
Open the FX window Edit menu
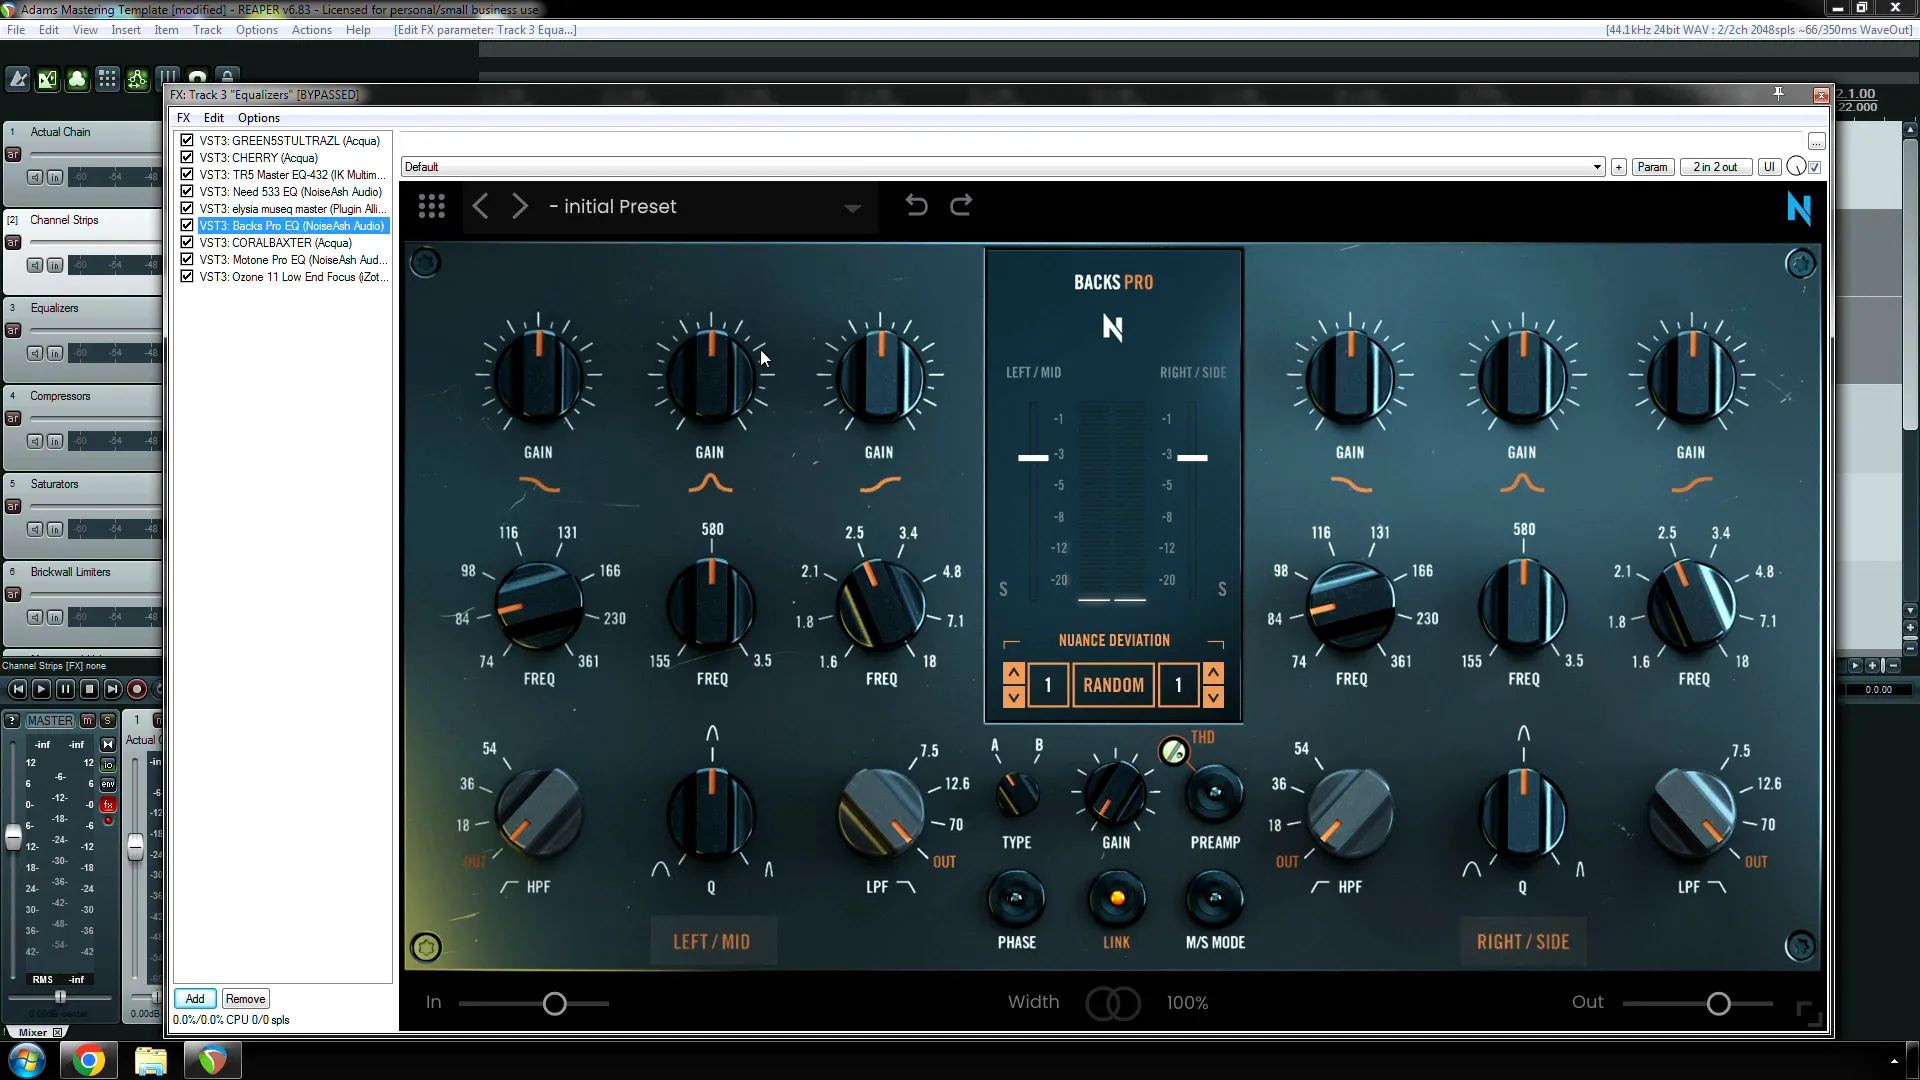(x=214, y=118)
